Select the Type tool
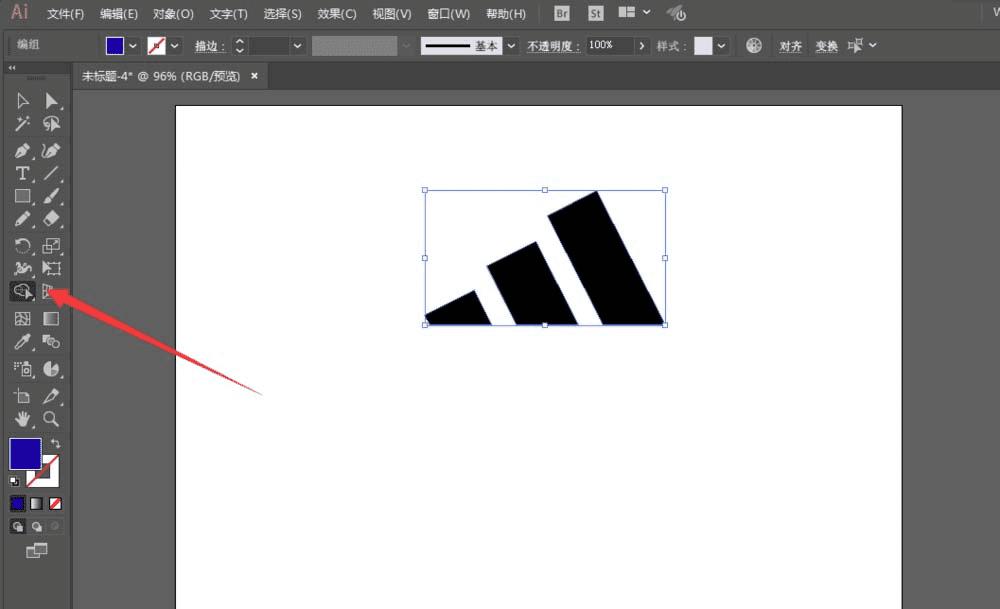The image size is (1000, 609). (x=22, y=174)
